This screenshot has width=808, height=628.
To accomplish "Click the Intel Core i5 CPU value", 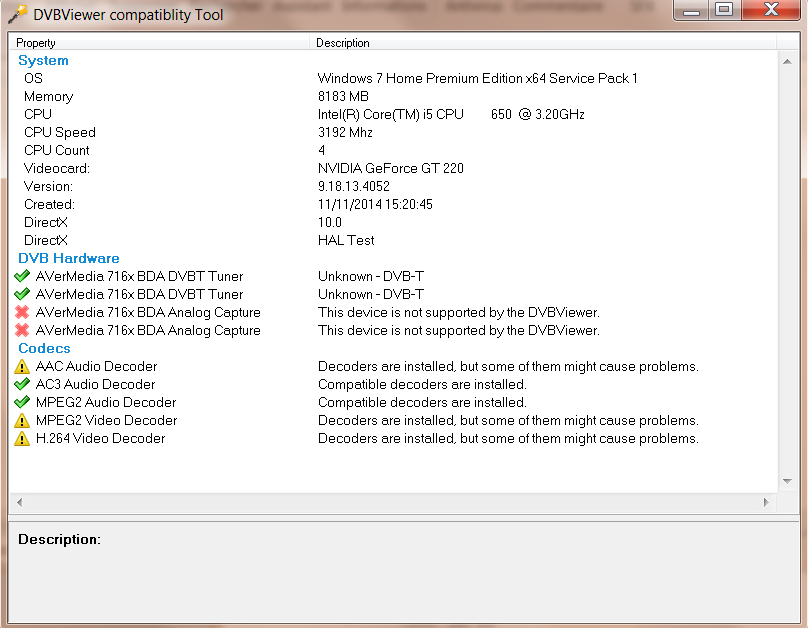I will pyautogui.click(x=451, y=114).
